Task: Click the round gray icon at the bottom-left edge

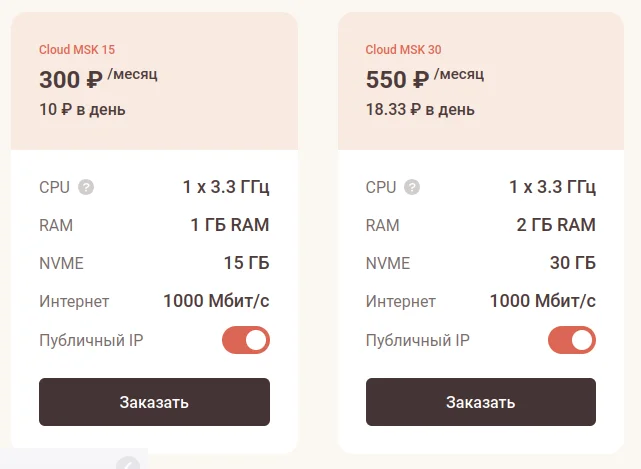Action: [128, 463]
